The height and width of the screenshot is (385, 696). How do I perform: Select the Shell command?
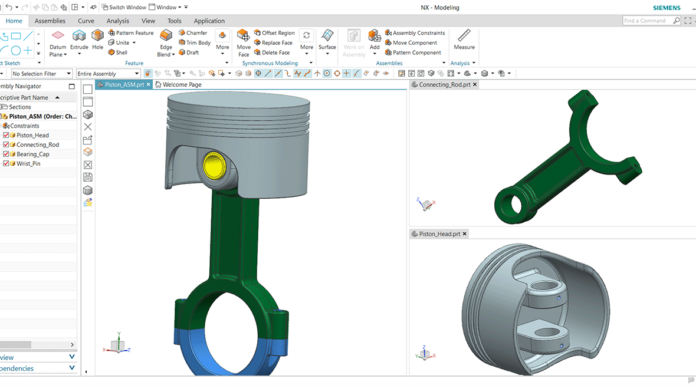click(x=118, y=52)
